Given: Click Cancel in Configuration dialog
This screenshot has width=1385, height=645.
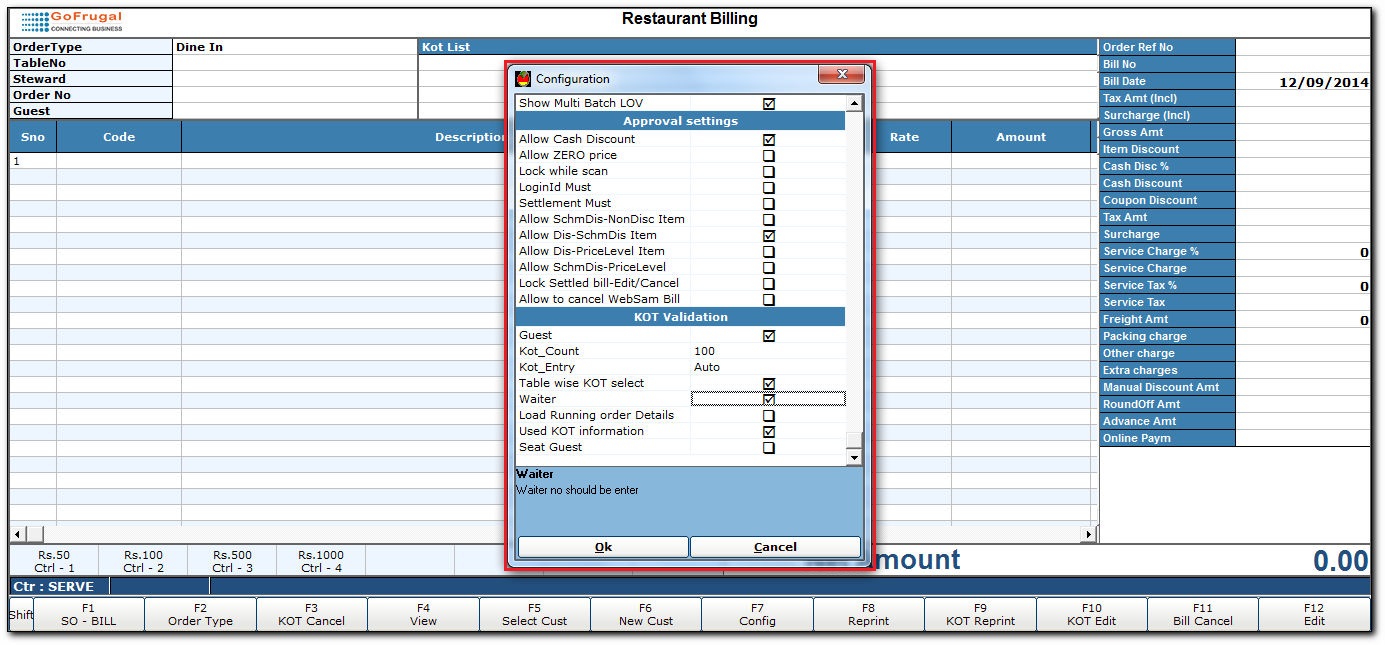Looking at the screenshot, I should point(775,547).
